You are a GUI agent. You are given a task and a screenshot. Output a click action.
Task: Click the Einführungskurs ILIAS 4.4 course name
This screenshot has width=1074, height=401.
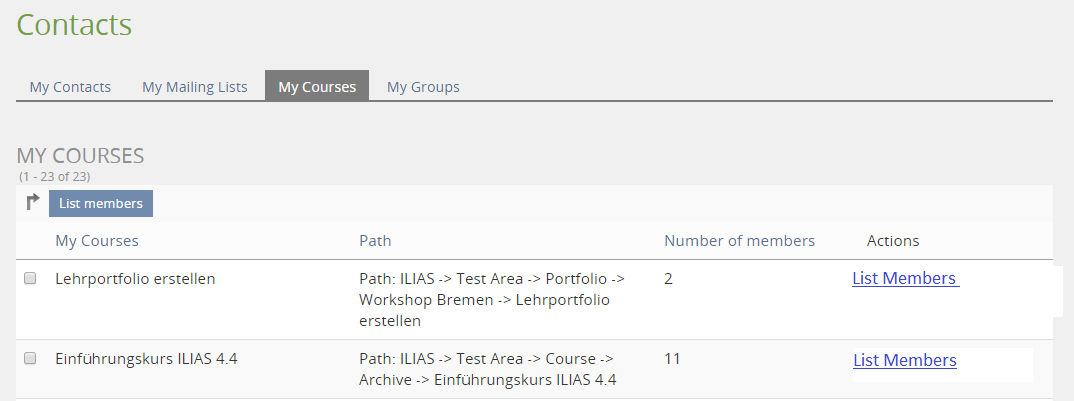coord(146,359)
